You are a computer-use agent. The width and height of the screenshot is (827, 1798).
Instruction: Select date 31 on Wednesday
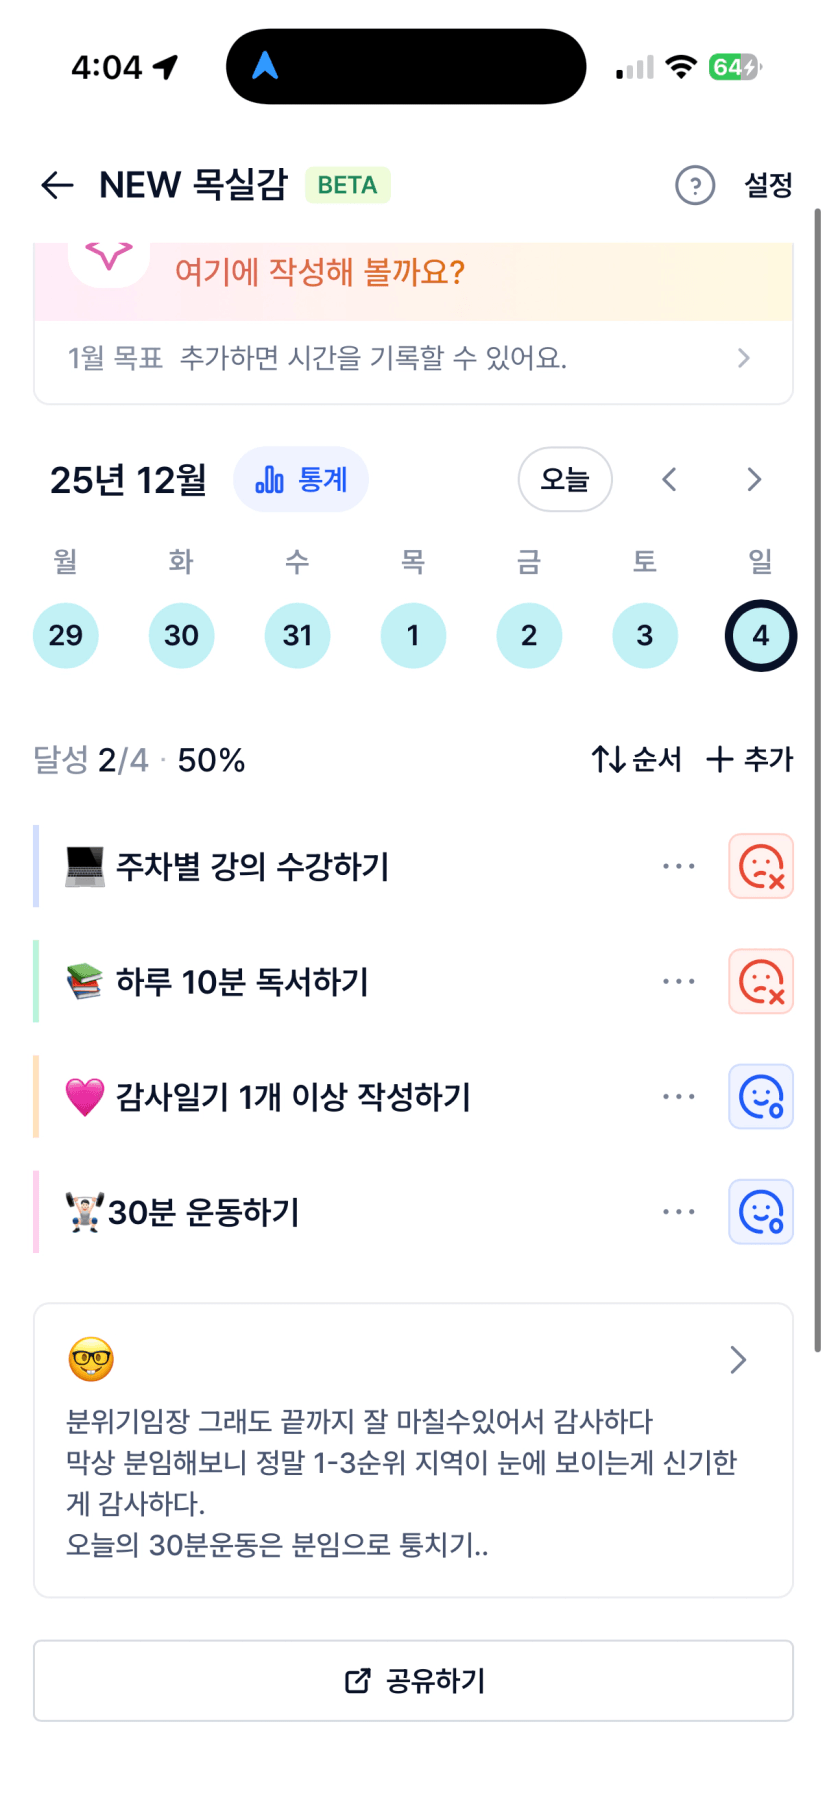point(297,635)
